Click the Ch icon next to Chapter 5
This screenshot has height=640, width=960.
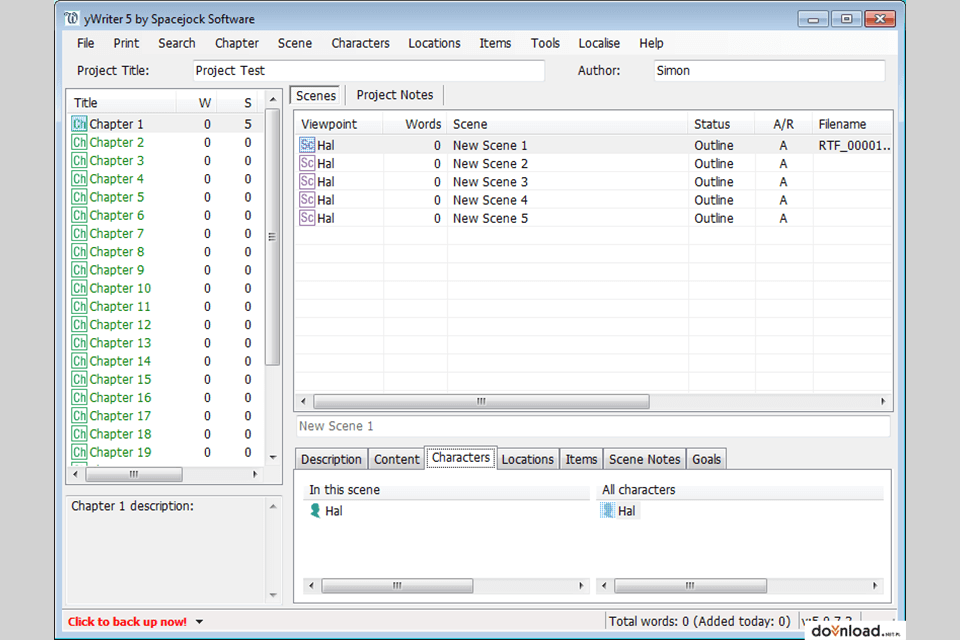[79, 197]
